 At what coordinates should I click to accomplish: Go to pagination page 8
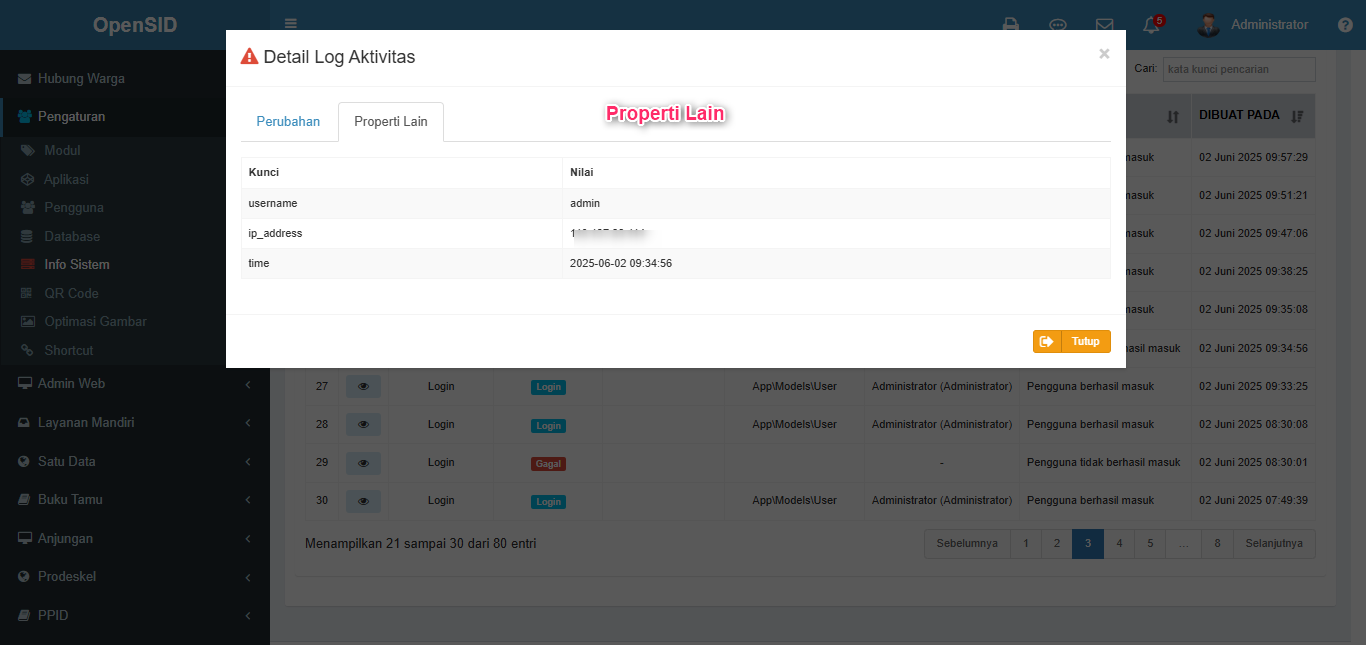coord(1217,543)
